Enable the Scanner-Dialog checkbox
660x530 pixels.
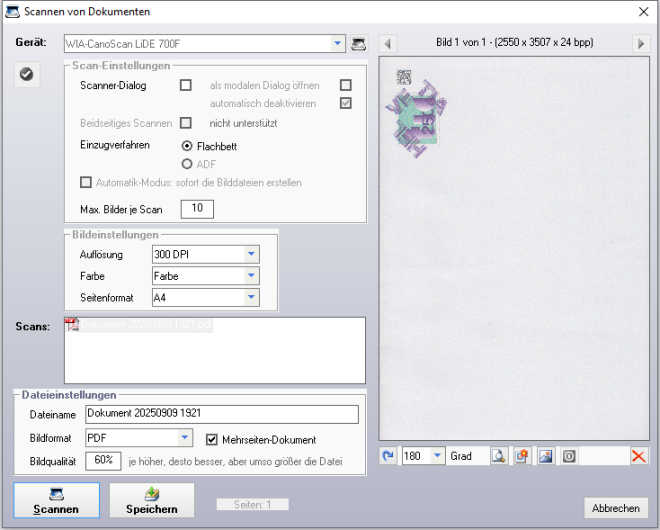(x=186, y=85)
